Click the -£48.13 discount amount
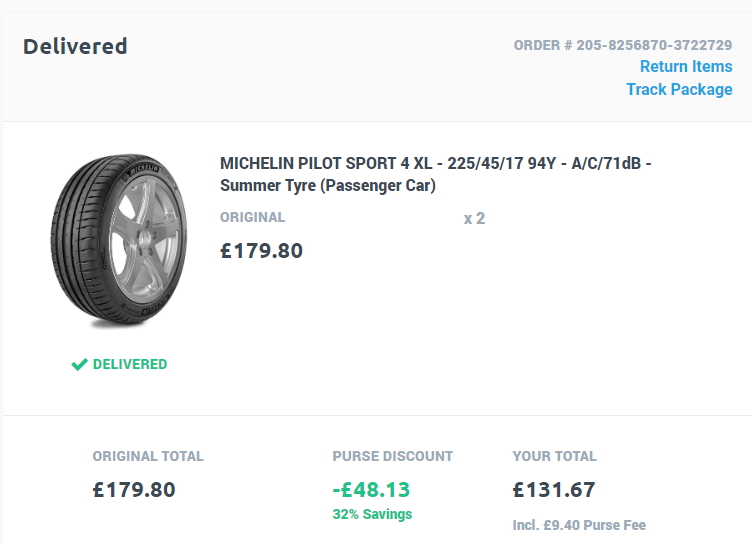Image resolution: width=752 pixels, height=544 pixels. pos(371,490)
